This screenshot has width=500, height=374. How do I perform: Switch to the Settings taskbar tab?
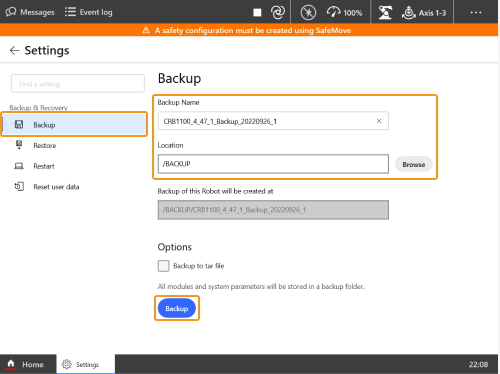86,364
